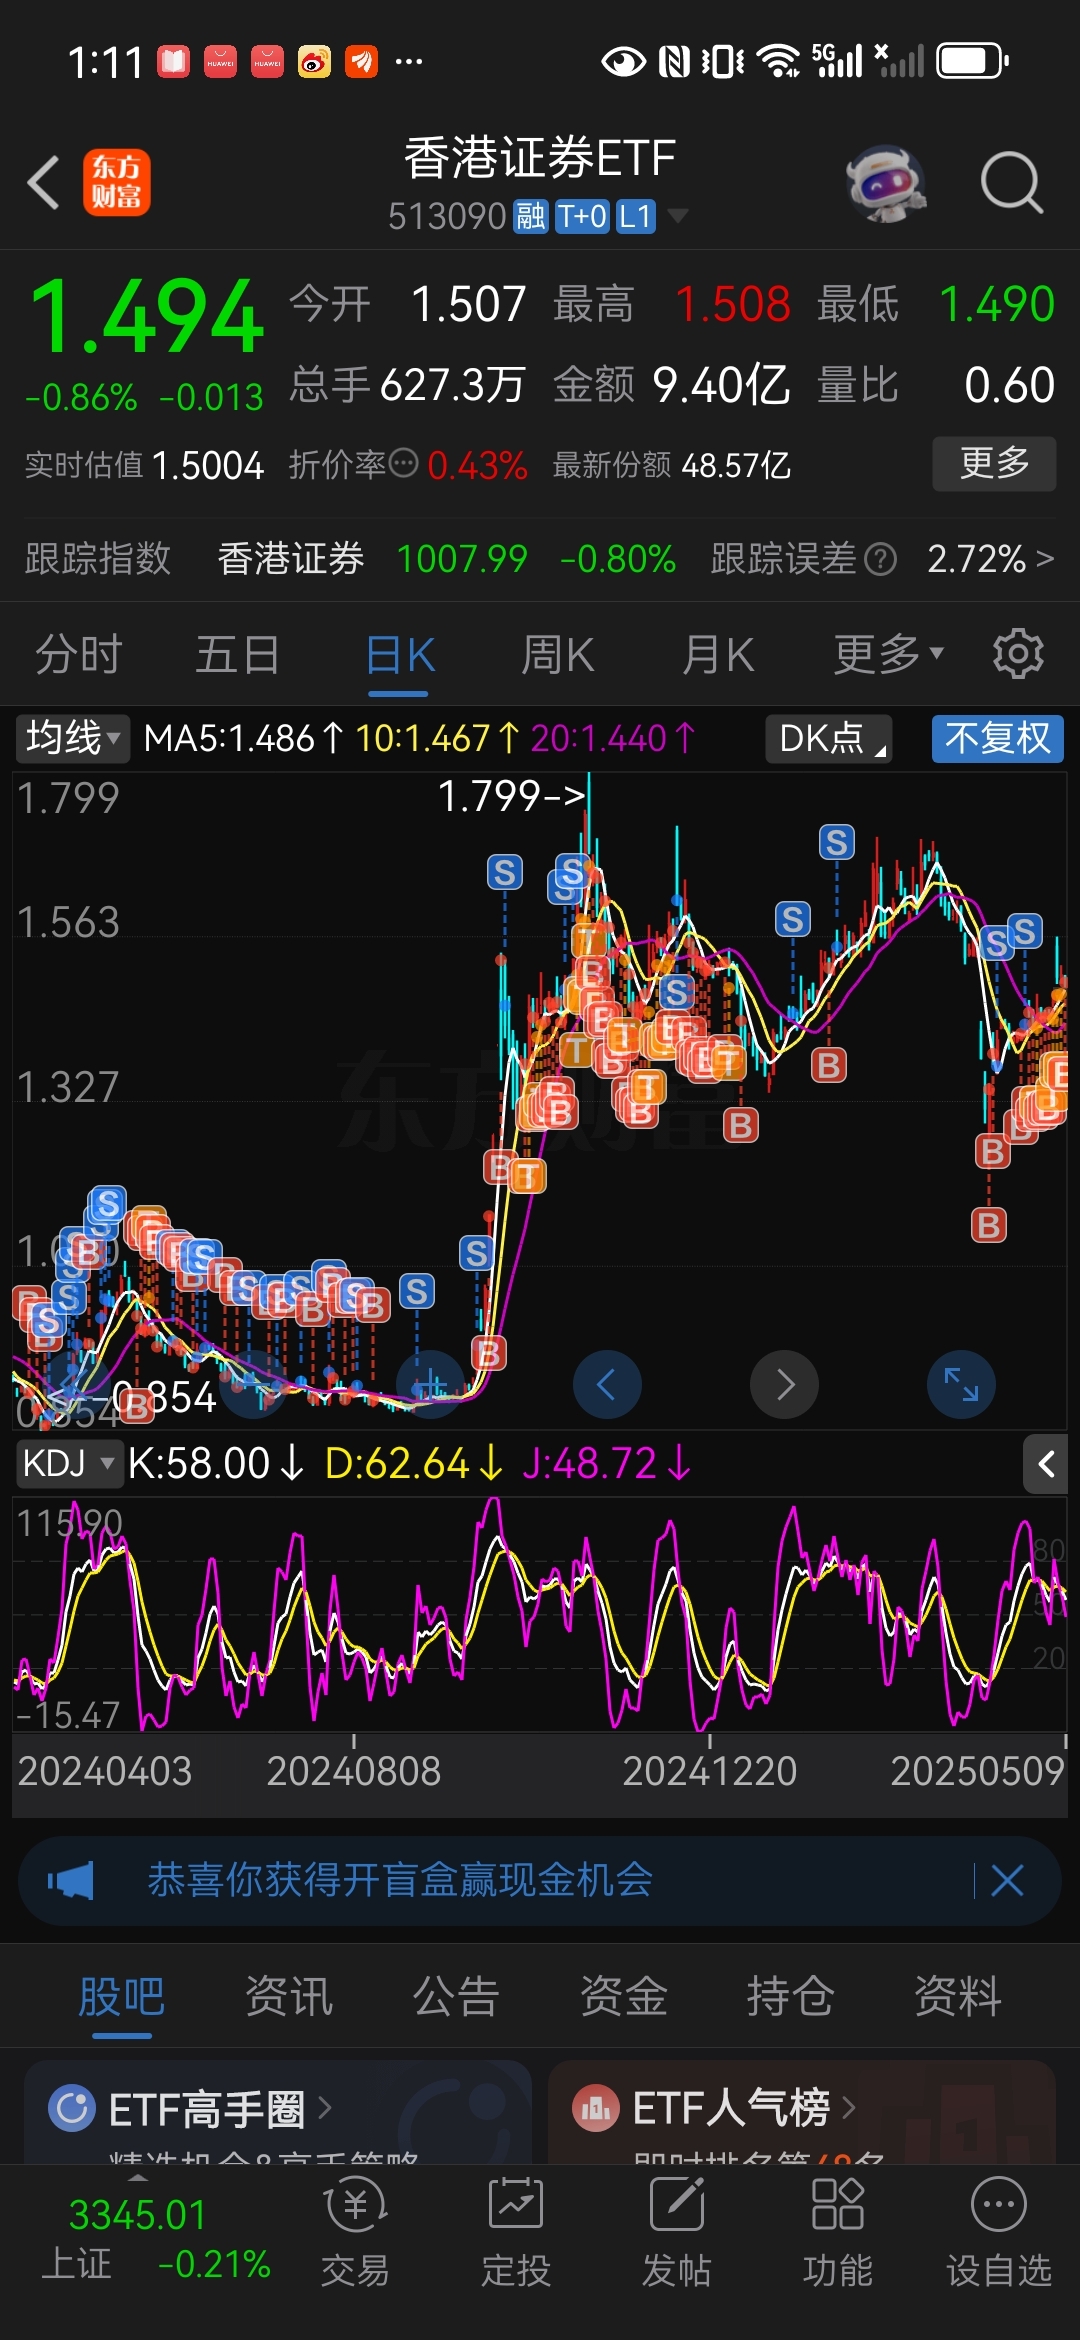Switch to the 资讯 tab

pos(289,1997)
